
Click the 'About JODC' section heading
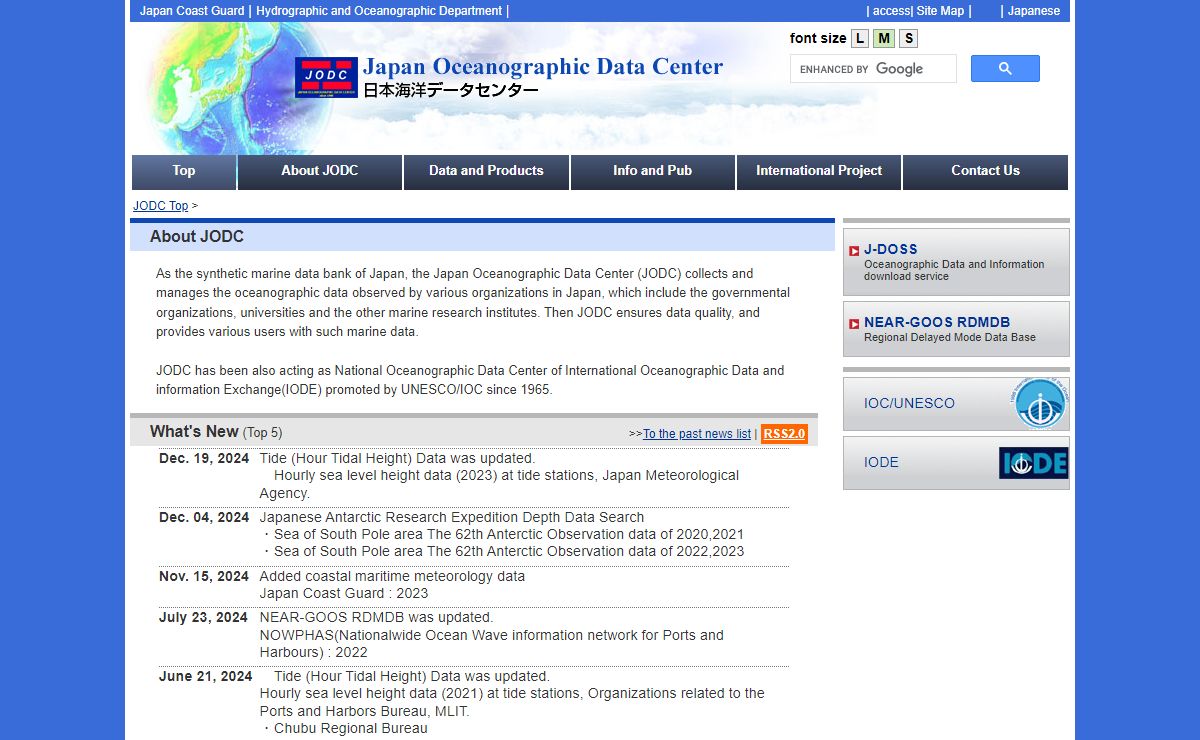[197, 237]
